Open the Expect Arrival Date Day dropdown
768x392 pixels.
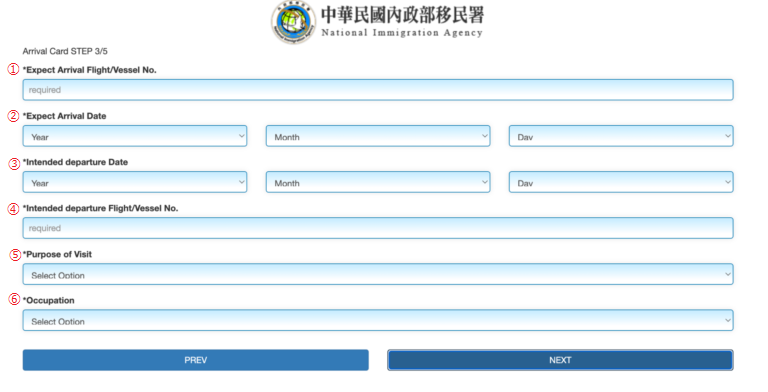click(x=621, y=136)
